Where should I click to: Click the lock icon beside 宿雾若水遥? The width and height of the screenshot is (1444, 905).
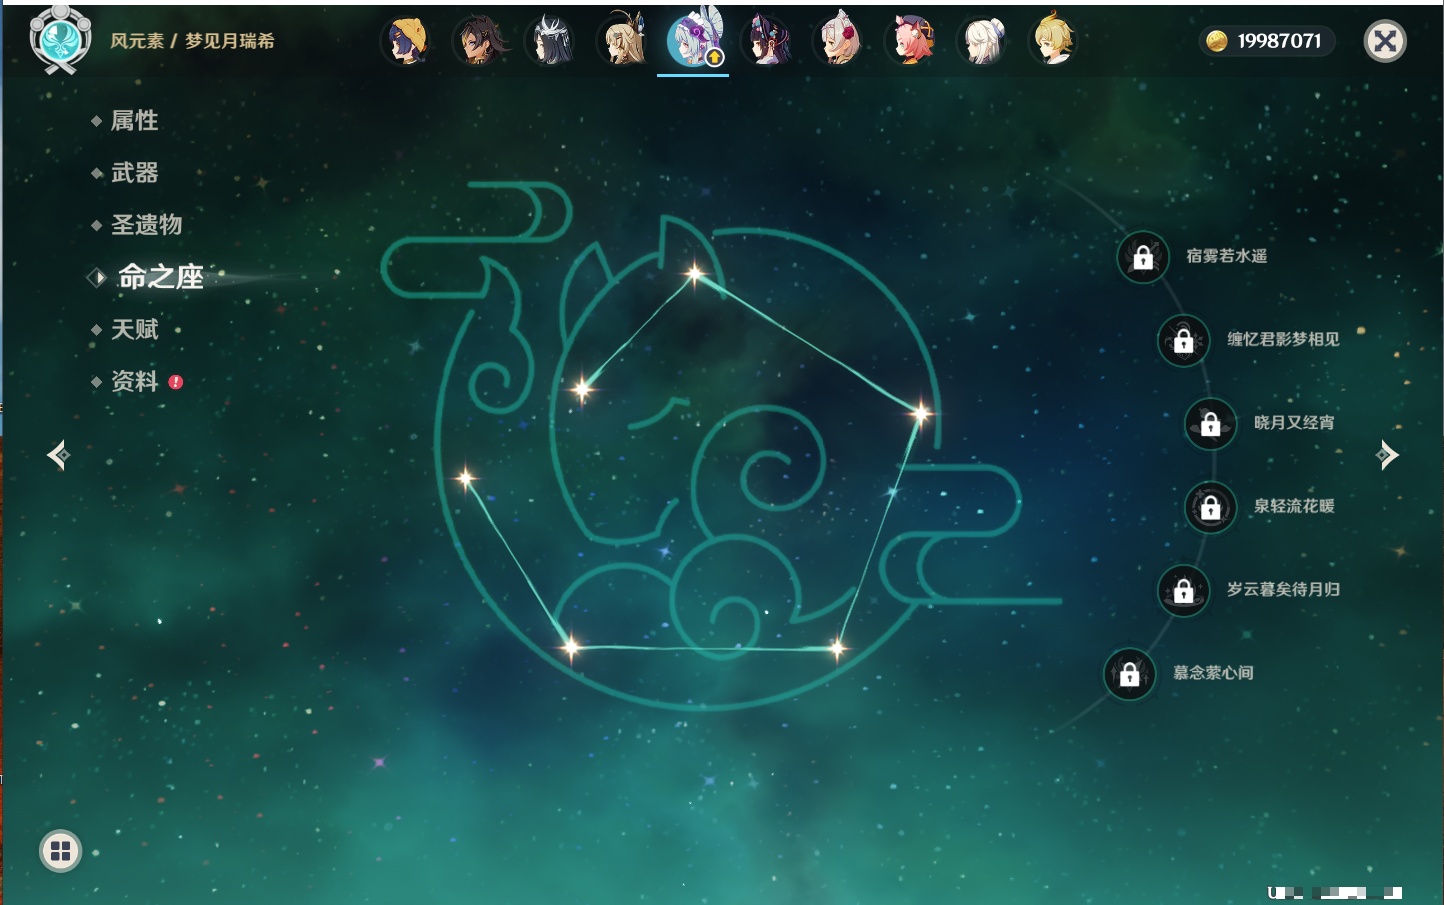(1143, 257)
